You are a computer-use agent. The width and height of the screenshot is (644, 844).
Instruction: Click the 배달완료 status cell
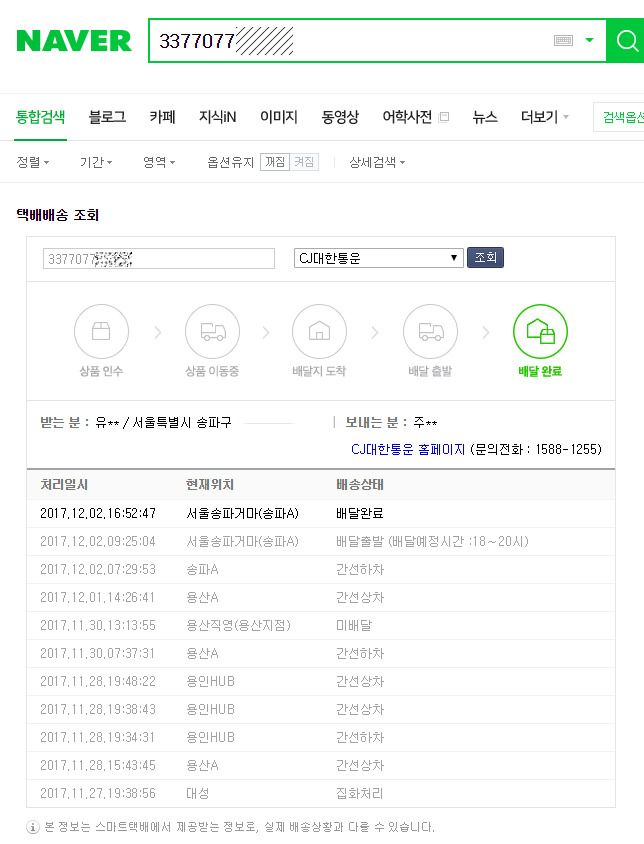pyautogui.click(x=360, y=514)
